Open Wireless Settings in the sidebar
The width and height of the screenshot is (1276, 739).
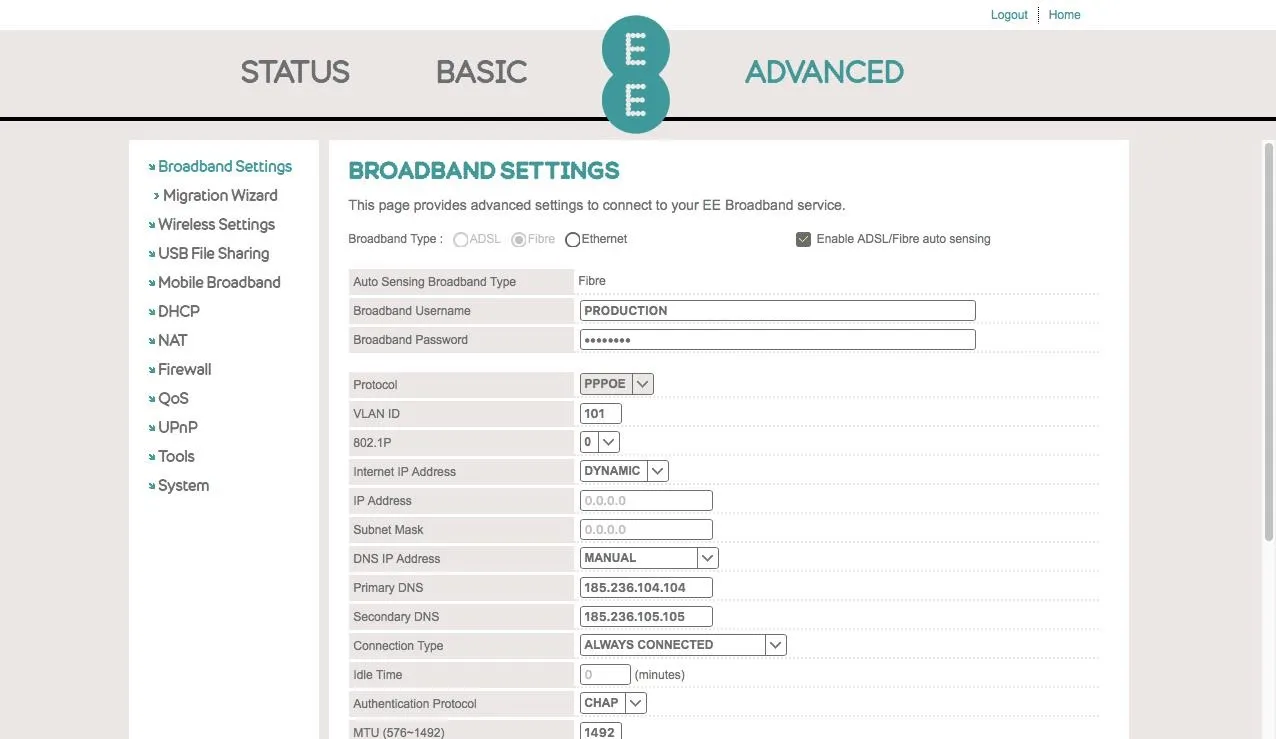(x=216, y=224)
